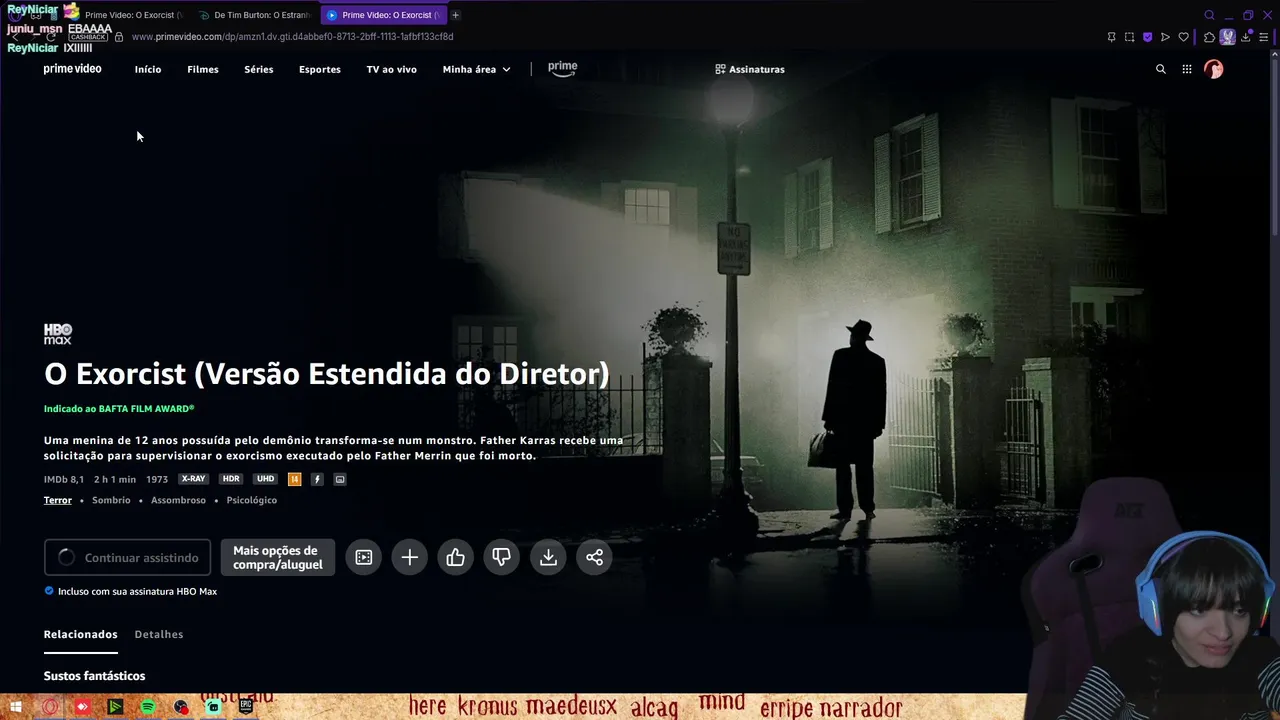The width and height of the screenshot is (1280, 720).
Task: Click the heart bookmark icon in address bar
Action: pos(1184,37)
